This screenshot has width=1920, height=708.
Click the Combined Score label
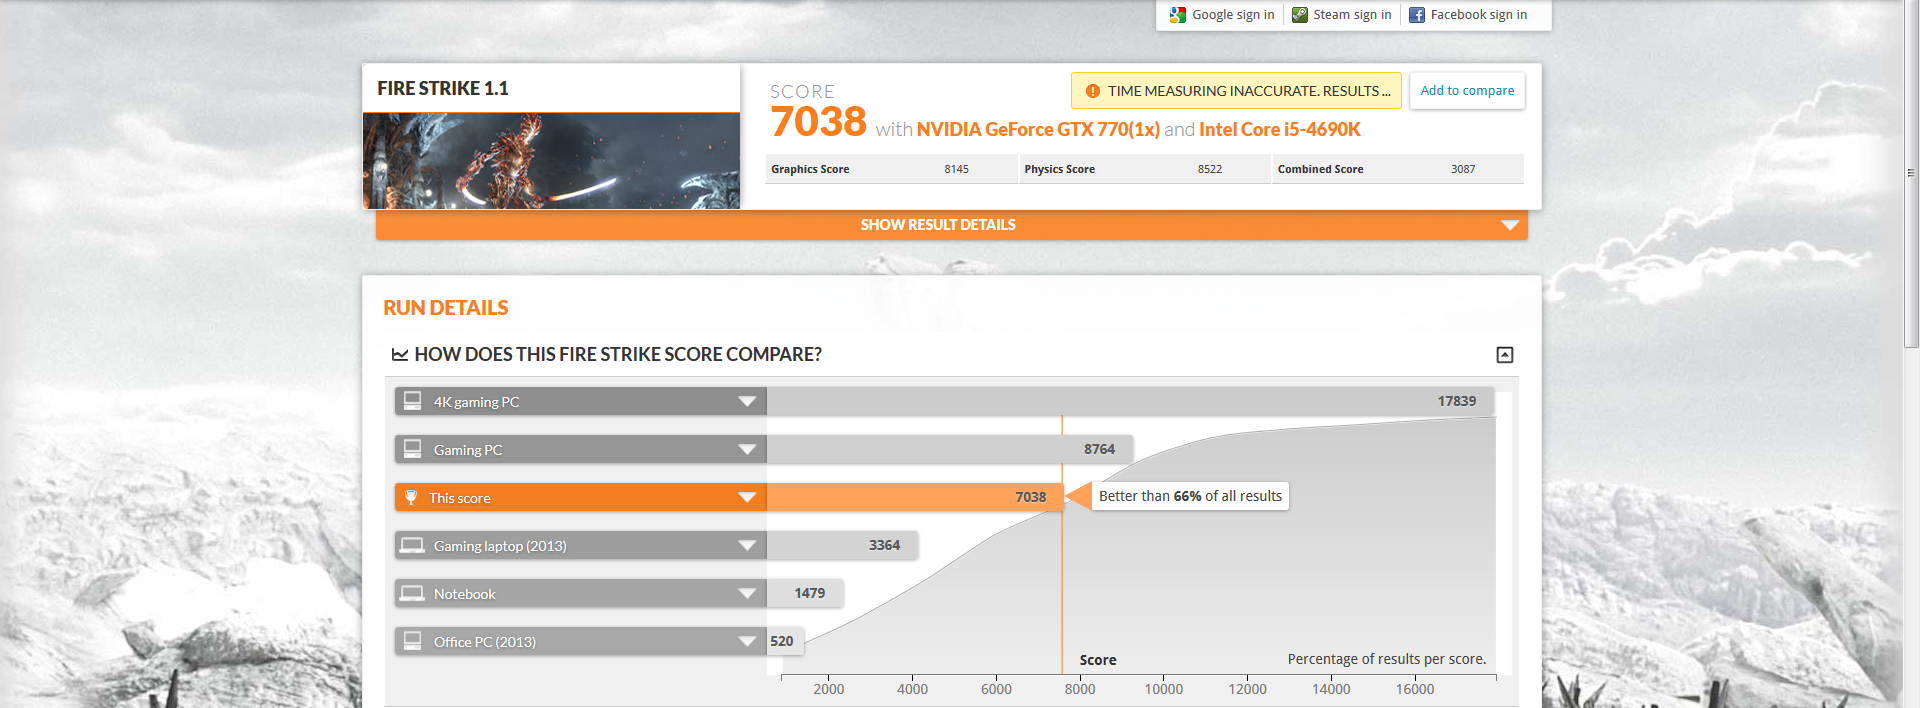[1320, 170]
